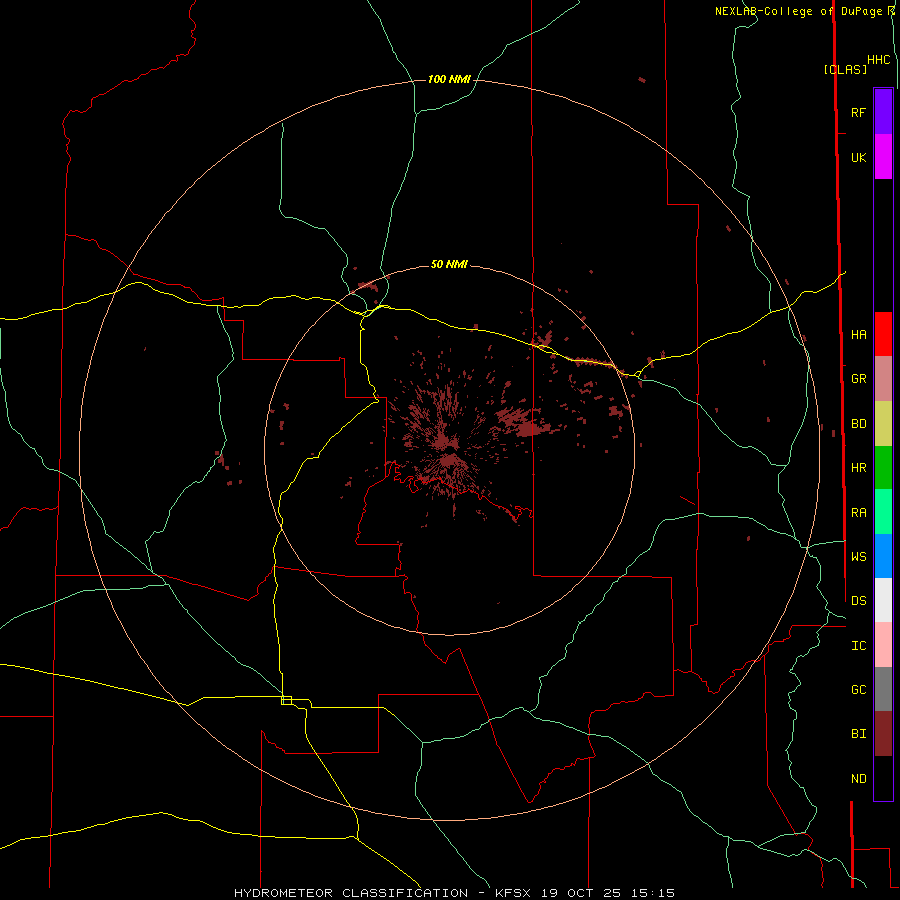Select the GC gray legend swatch
Image resolution: width=900 pixels, height=900 pixels.
[x=883, y=689]
